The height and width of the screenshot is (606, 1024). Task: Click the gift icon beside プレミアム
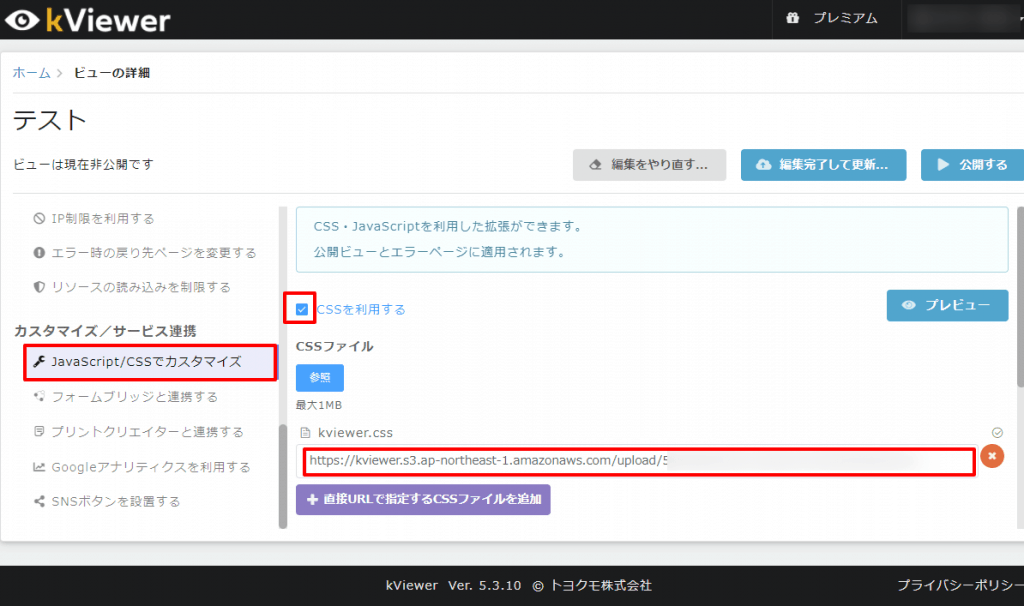pos(793,18)
